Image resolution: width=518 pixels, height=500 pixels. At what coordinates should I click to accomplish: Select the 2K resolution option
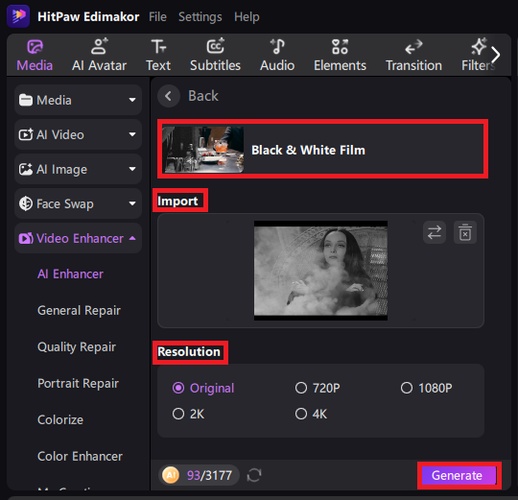click(x=188, y=414)
